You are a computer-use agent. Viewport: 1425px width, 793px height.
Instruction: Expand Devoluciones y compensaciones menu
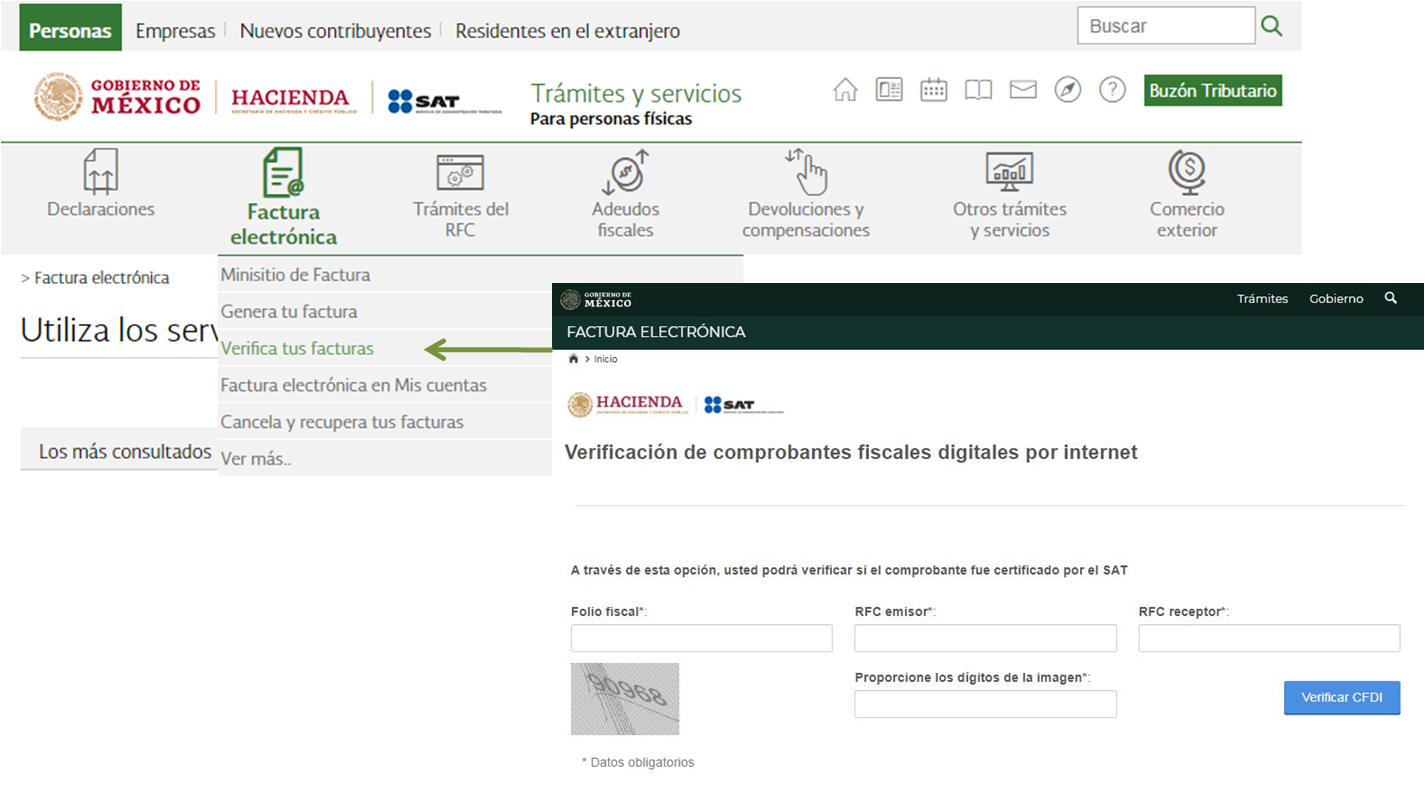click(806, 195)
